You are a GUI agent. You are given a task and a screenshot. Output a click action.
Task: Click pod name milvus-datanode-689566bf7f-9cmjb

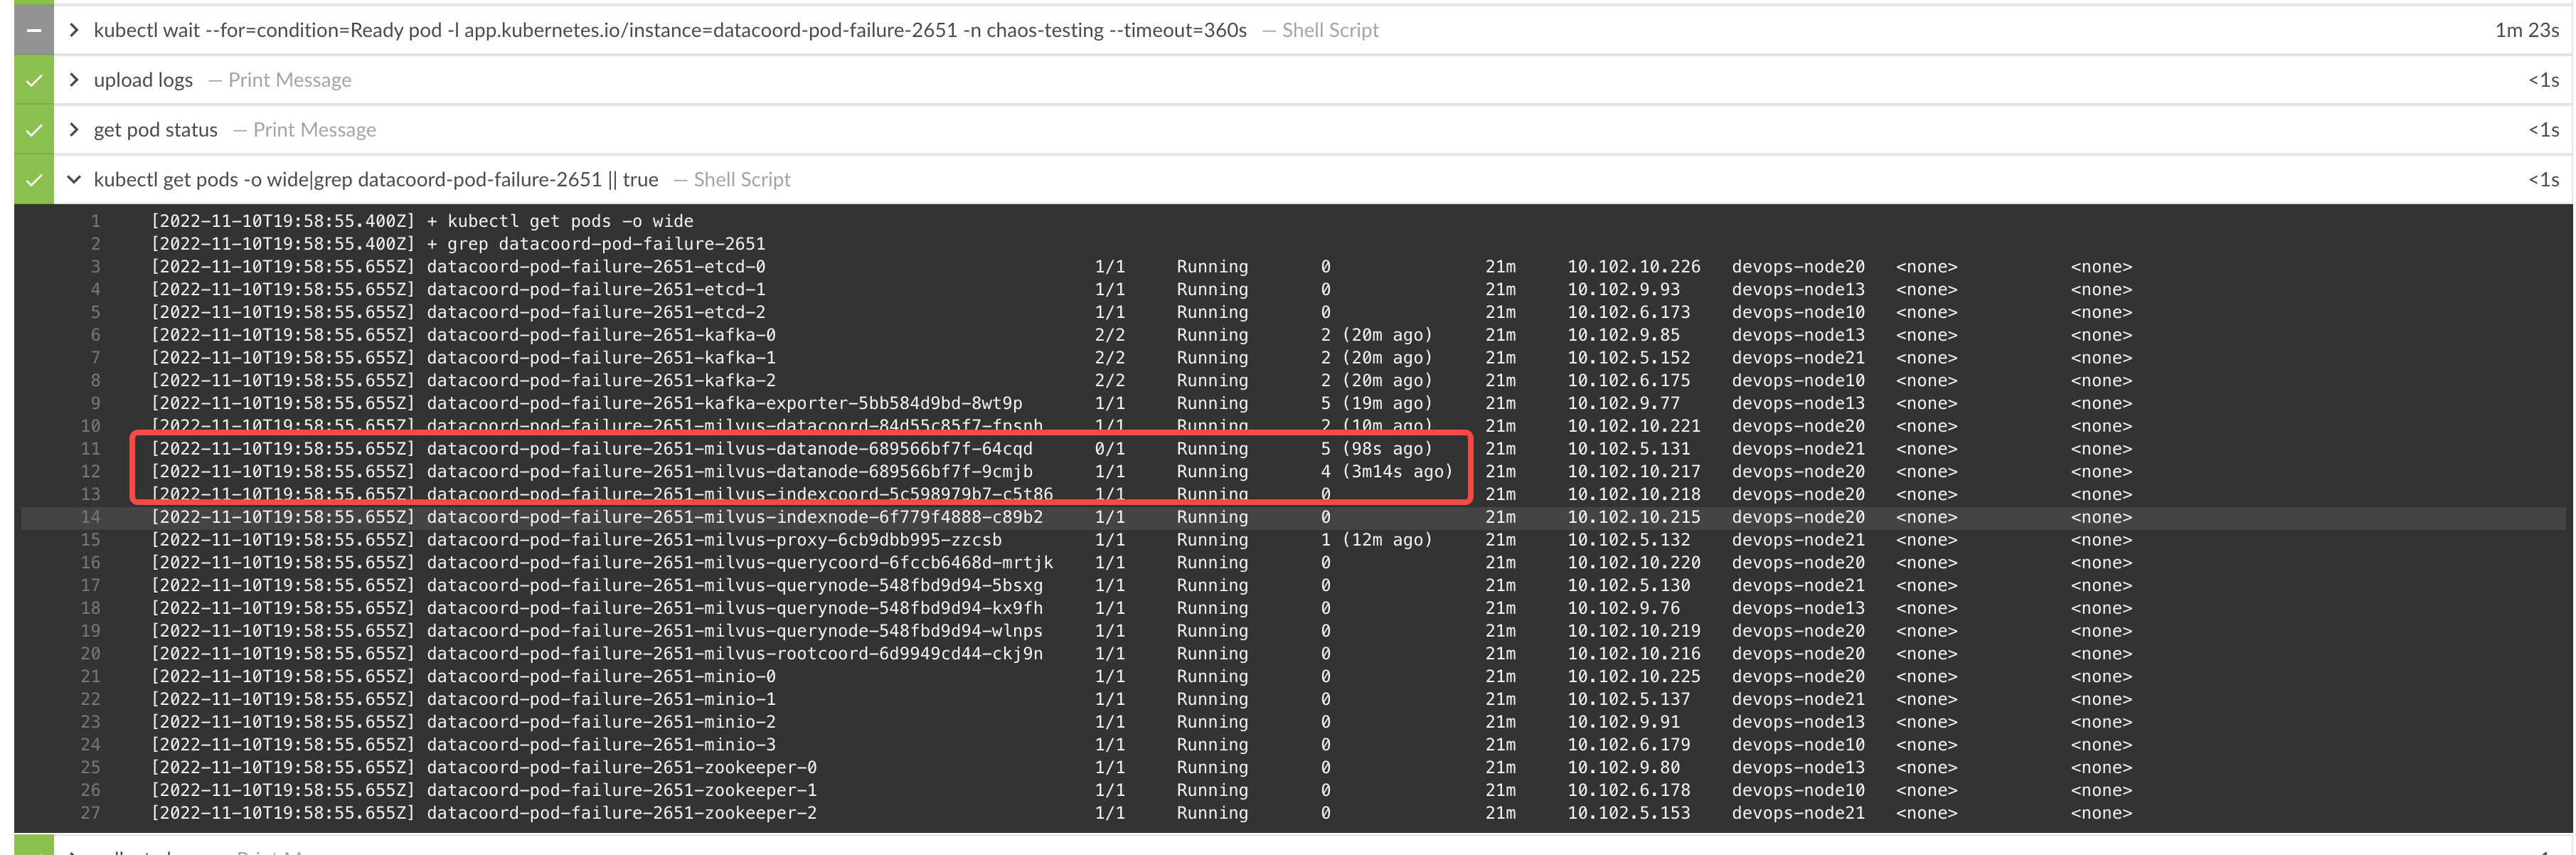[868, 472]
